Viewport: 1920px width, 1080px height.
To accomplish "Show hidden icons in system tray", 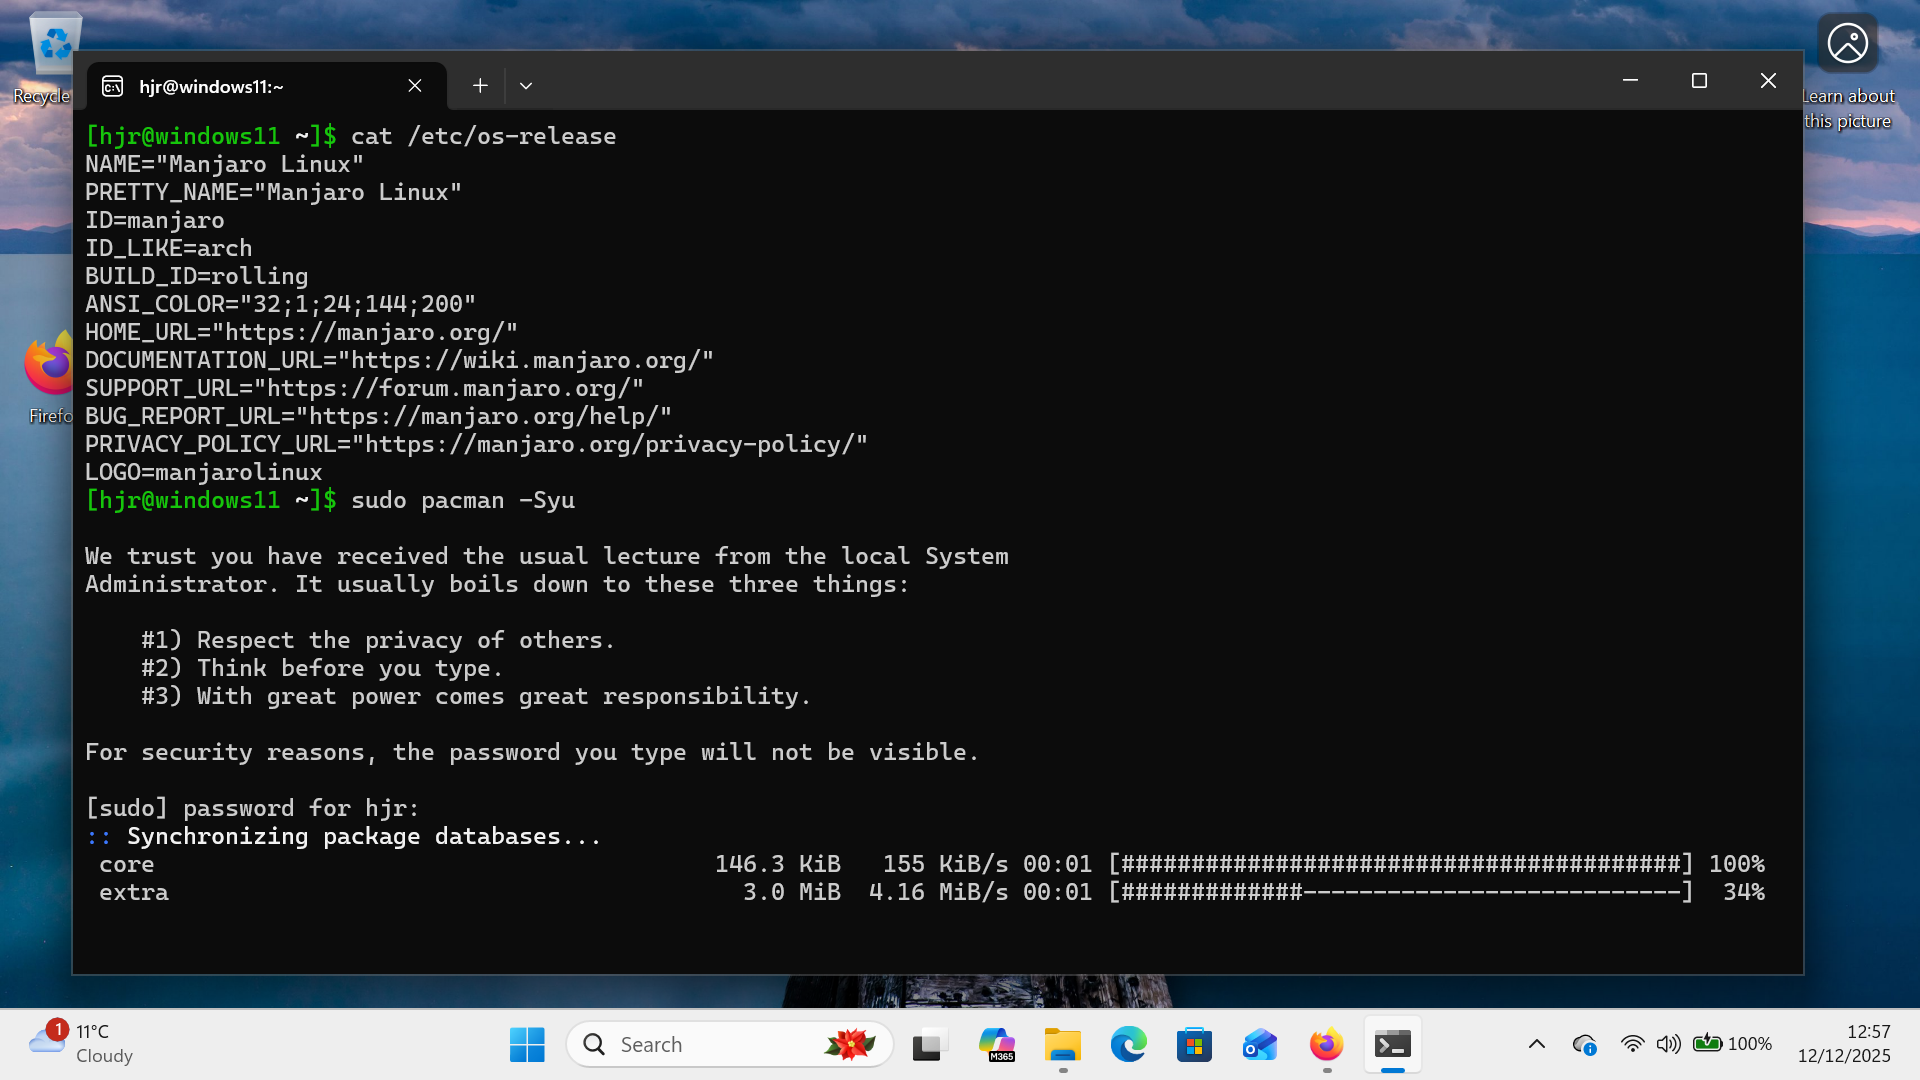I will tap(1537, 1045).
